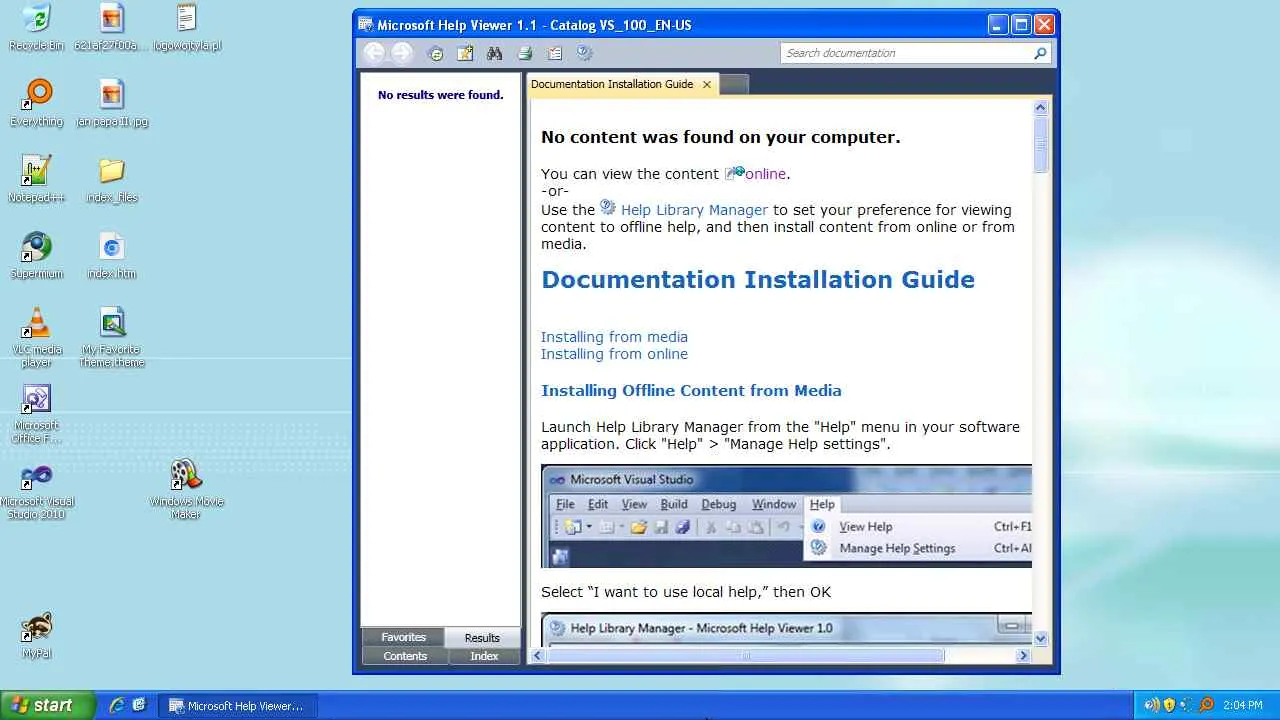Screen dimensions: 1280x720
Task: Click the 'Documentation Installation Guide' page heading
Action: [x=758, y=280]
